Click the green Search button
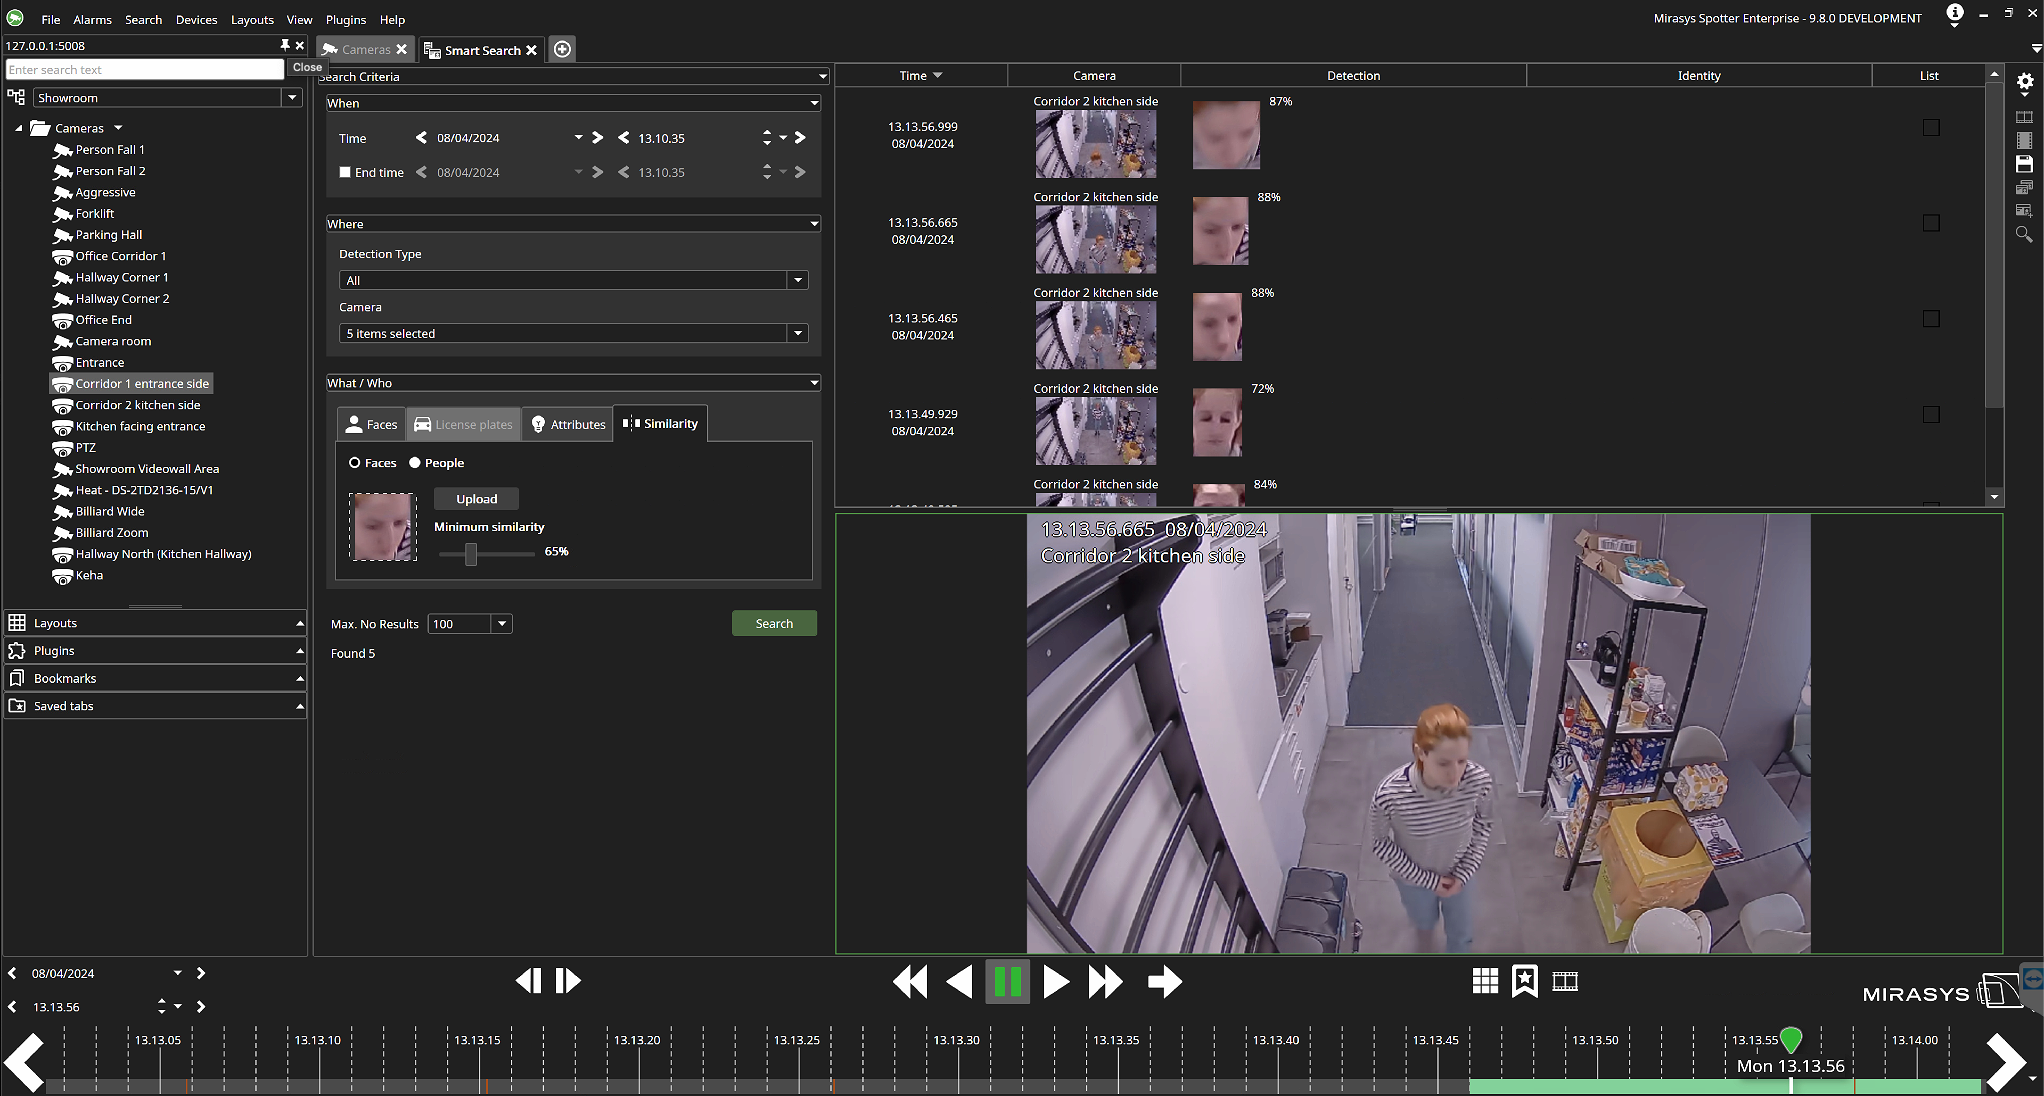The image size is (2044, 1096). point(774,623)
